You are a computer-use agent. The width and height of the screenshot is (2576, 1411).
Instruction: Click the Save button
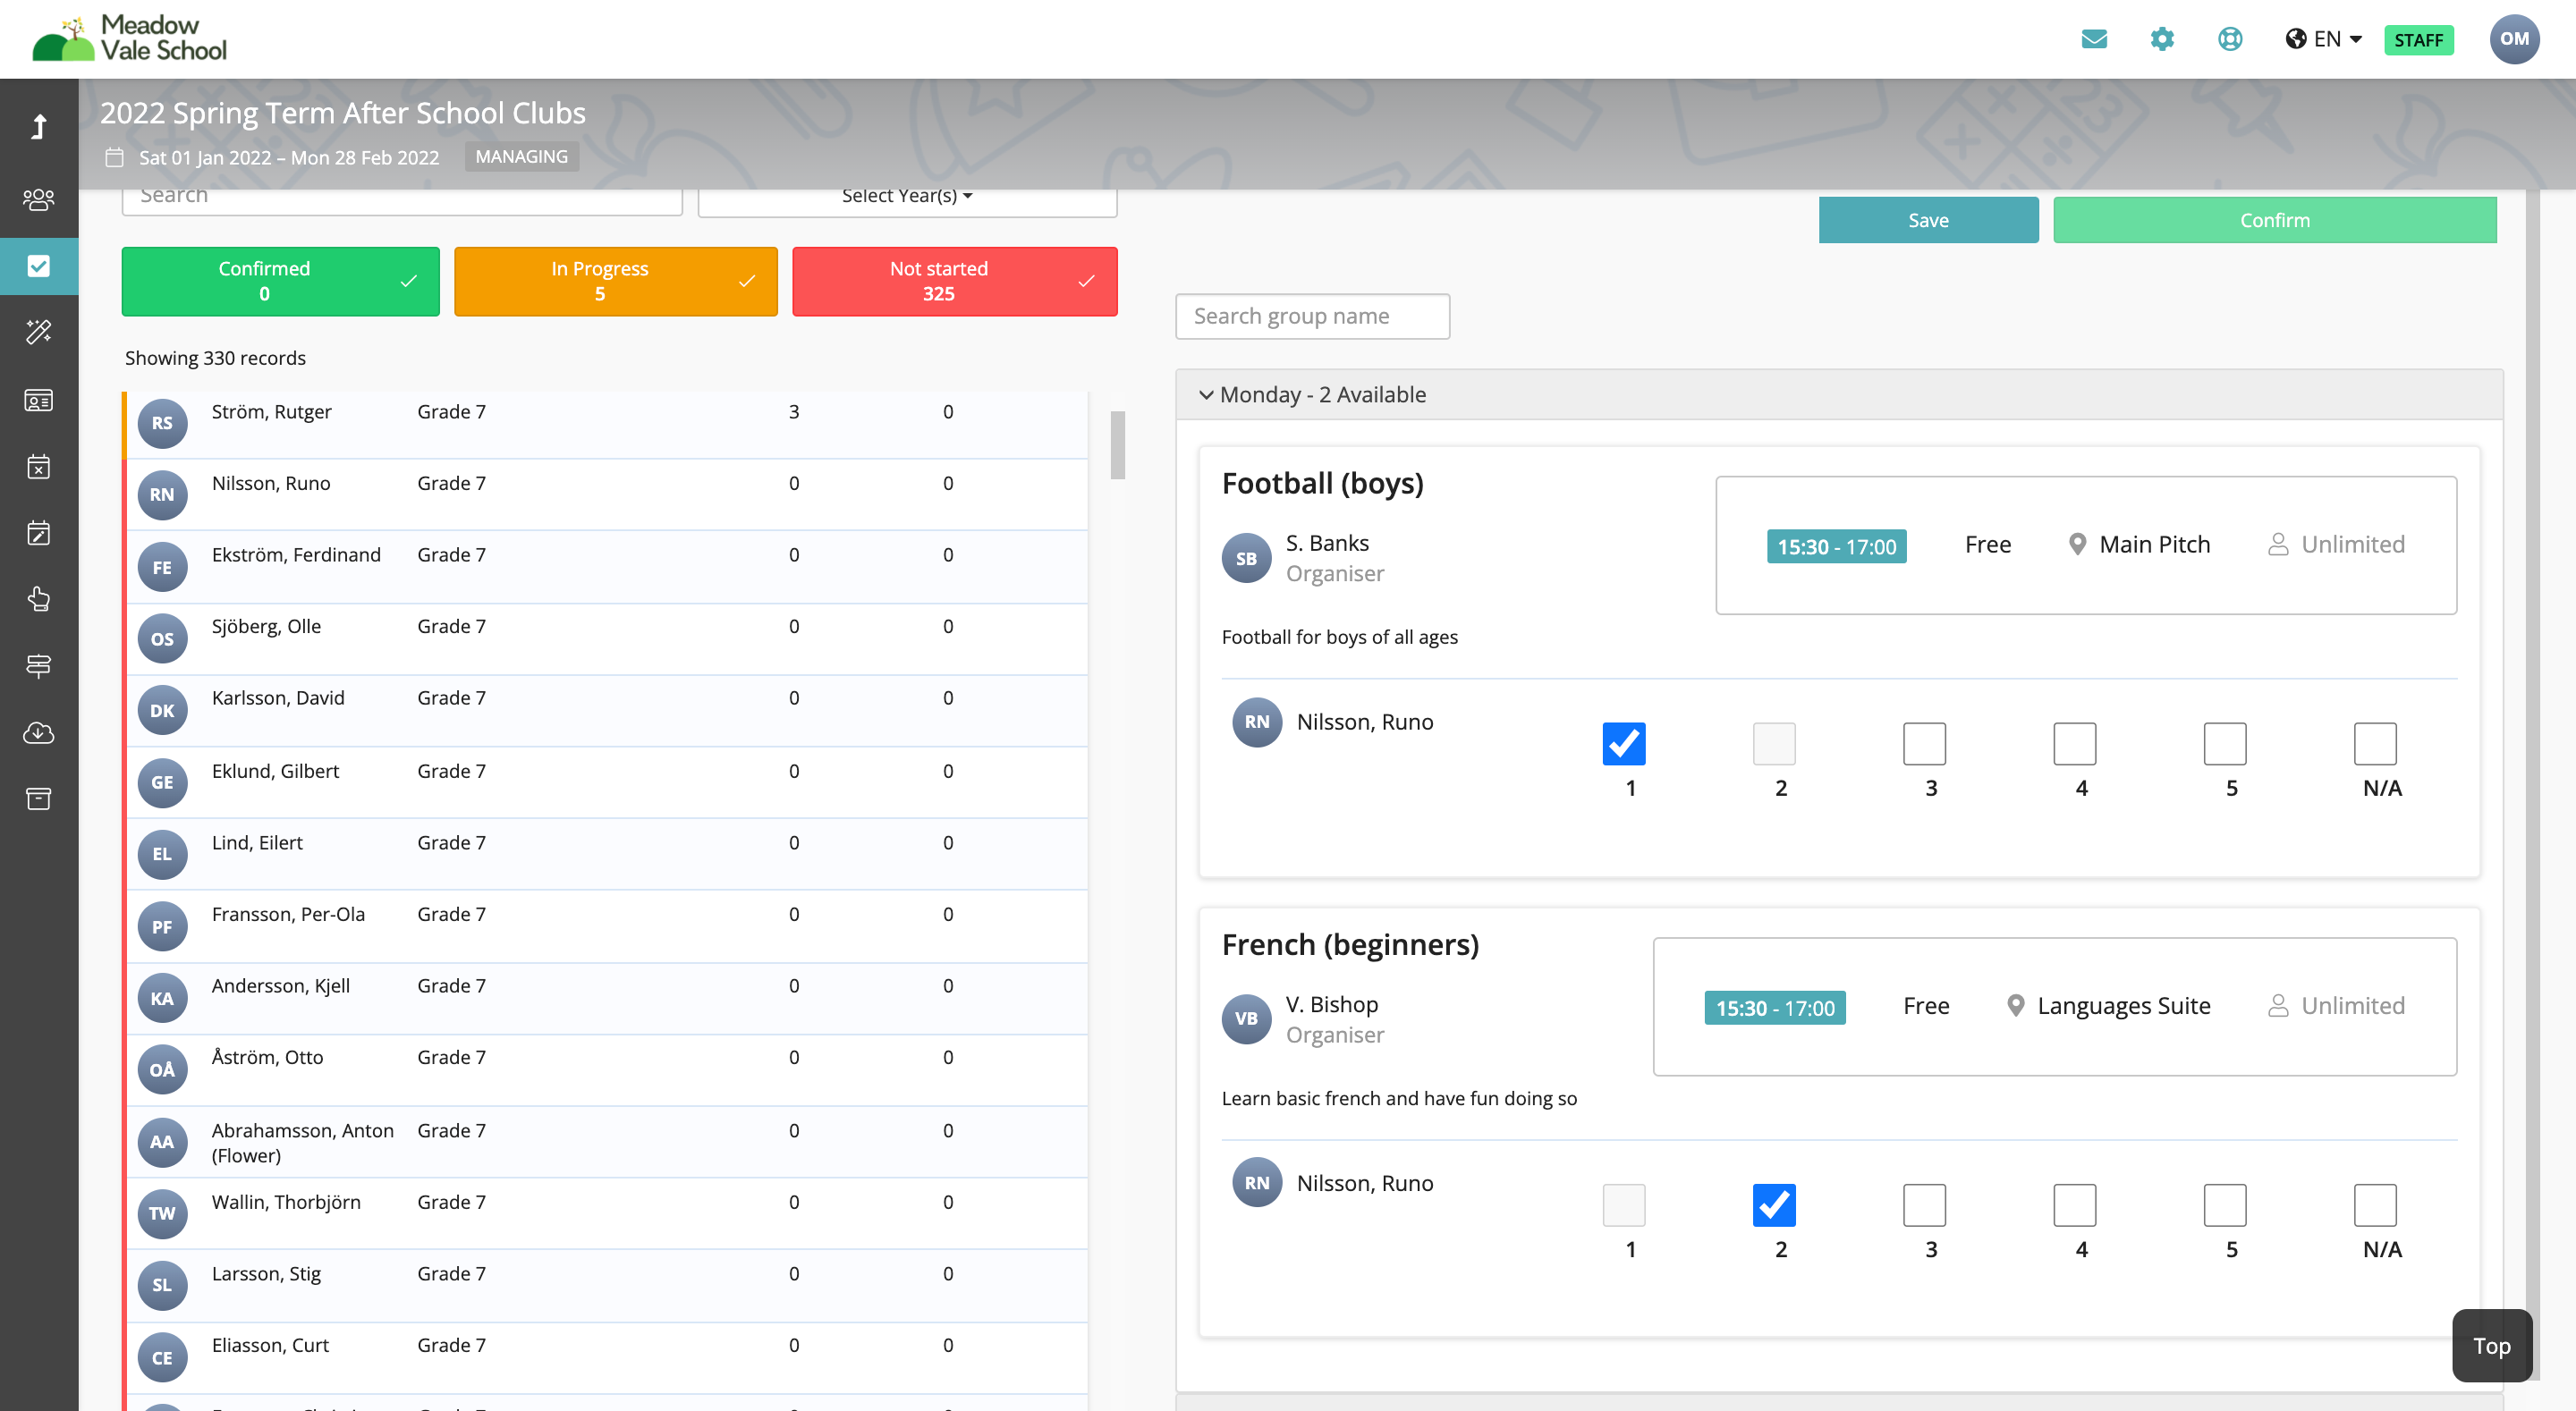click(1928, 220)
